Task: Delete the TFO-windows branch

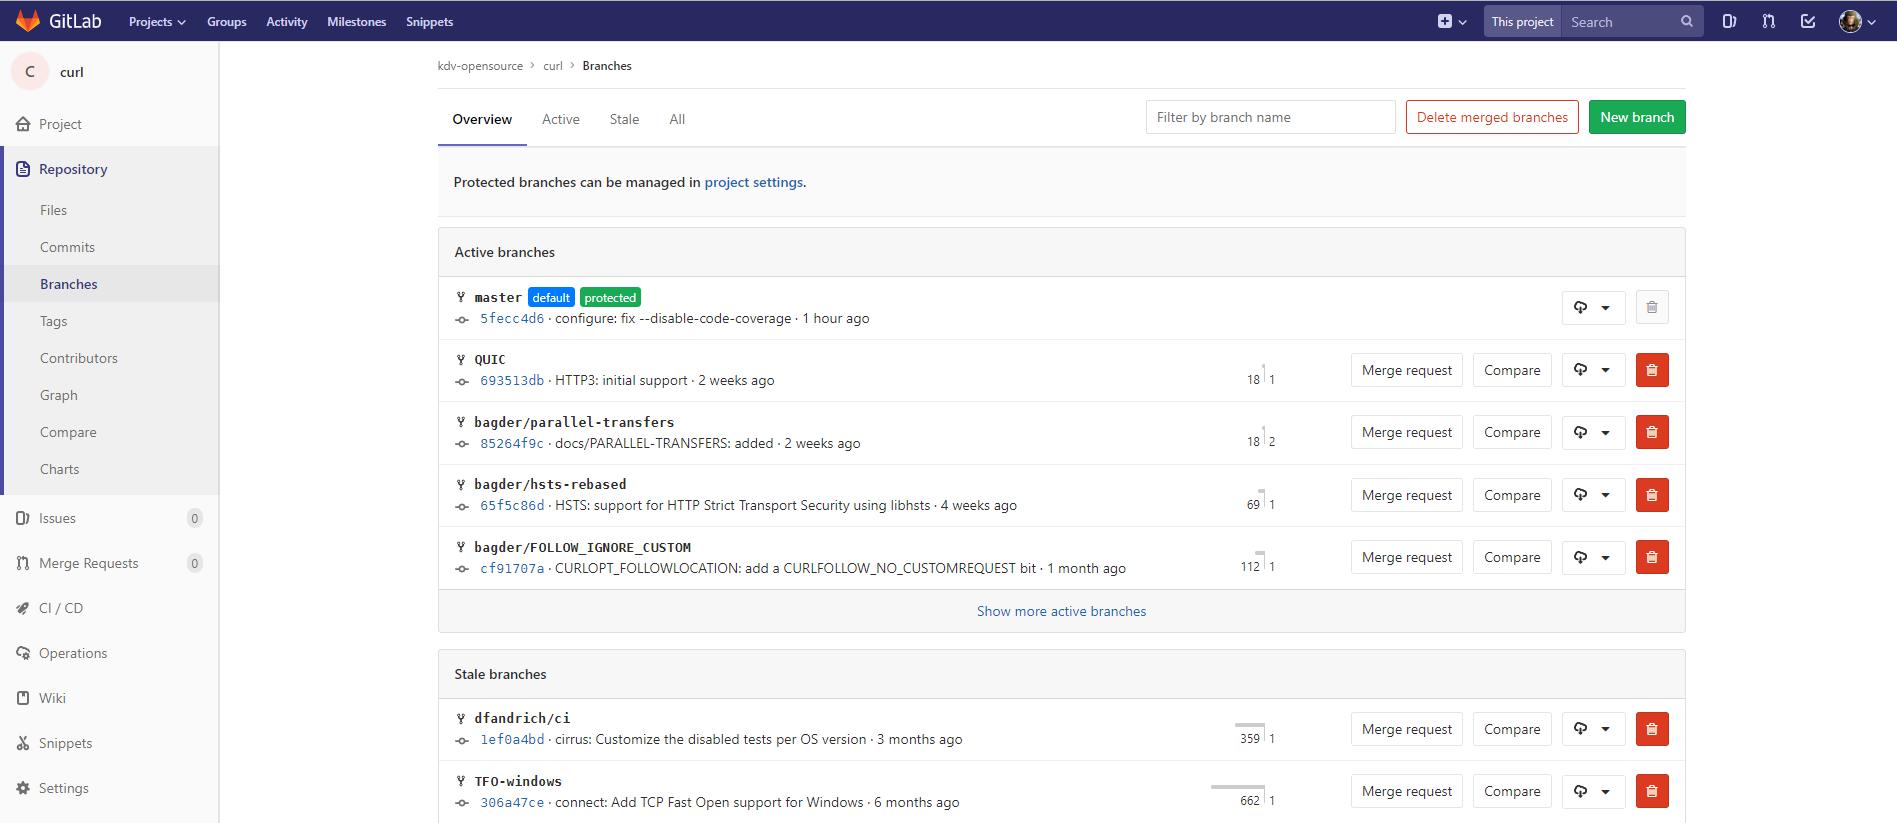Action: click(x=1651, y=791)
